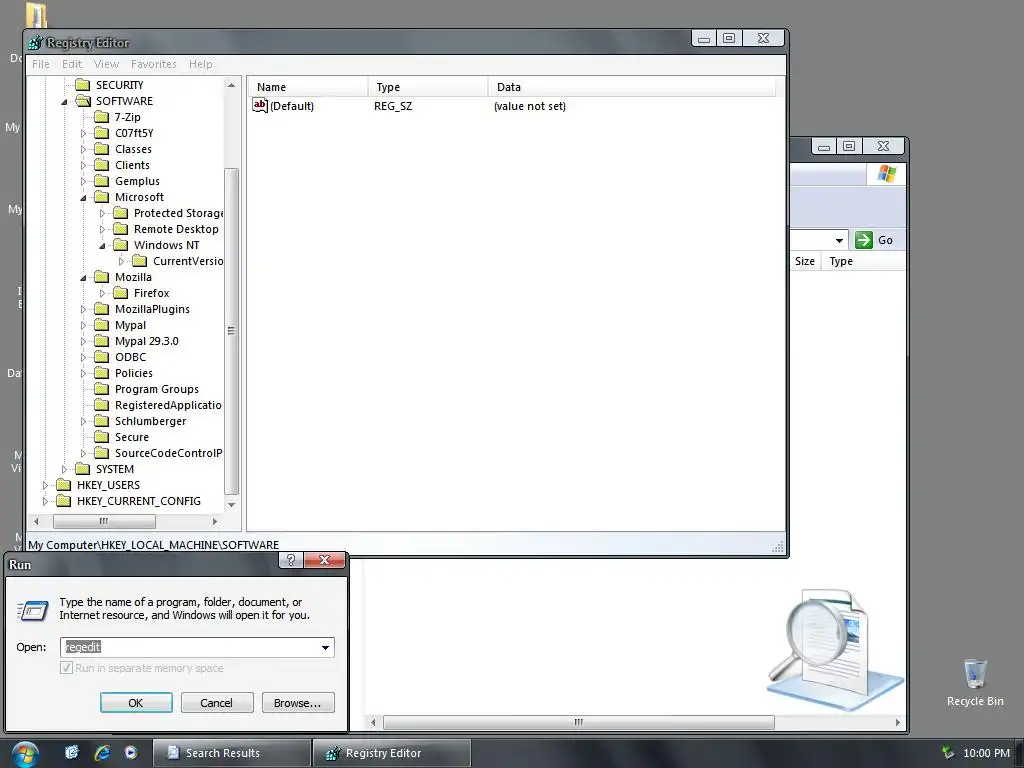1024x768 pixels.
Task: Click the Size column header in Search Results
Action: point(805,261)
